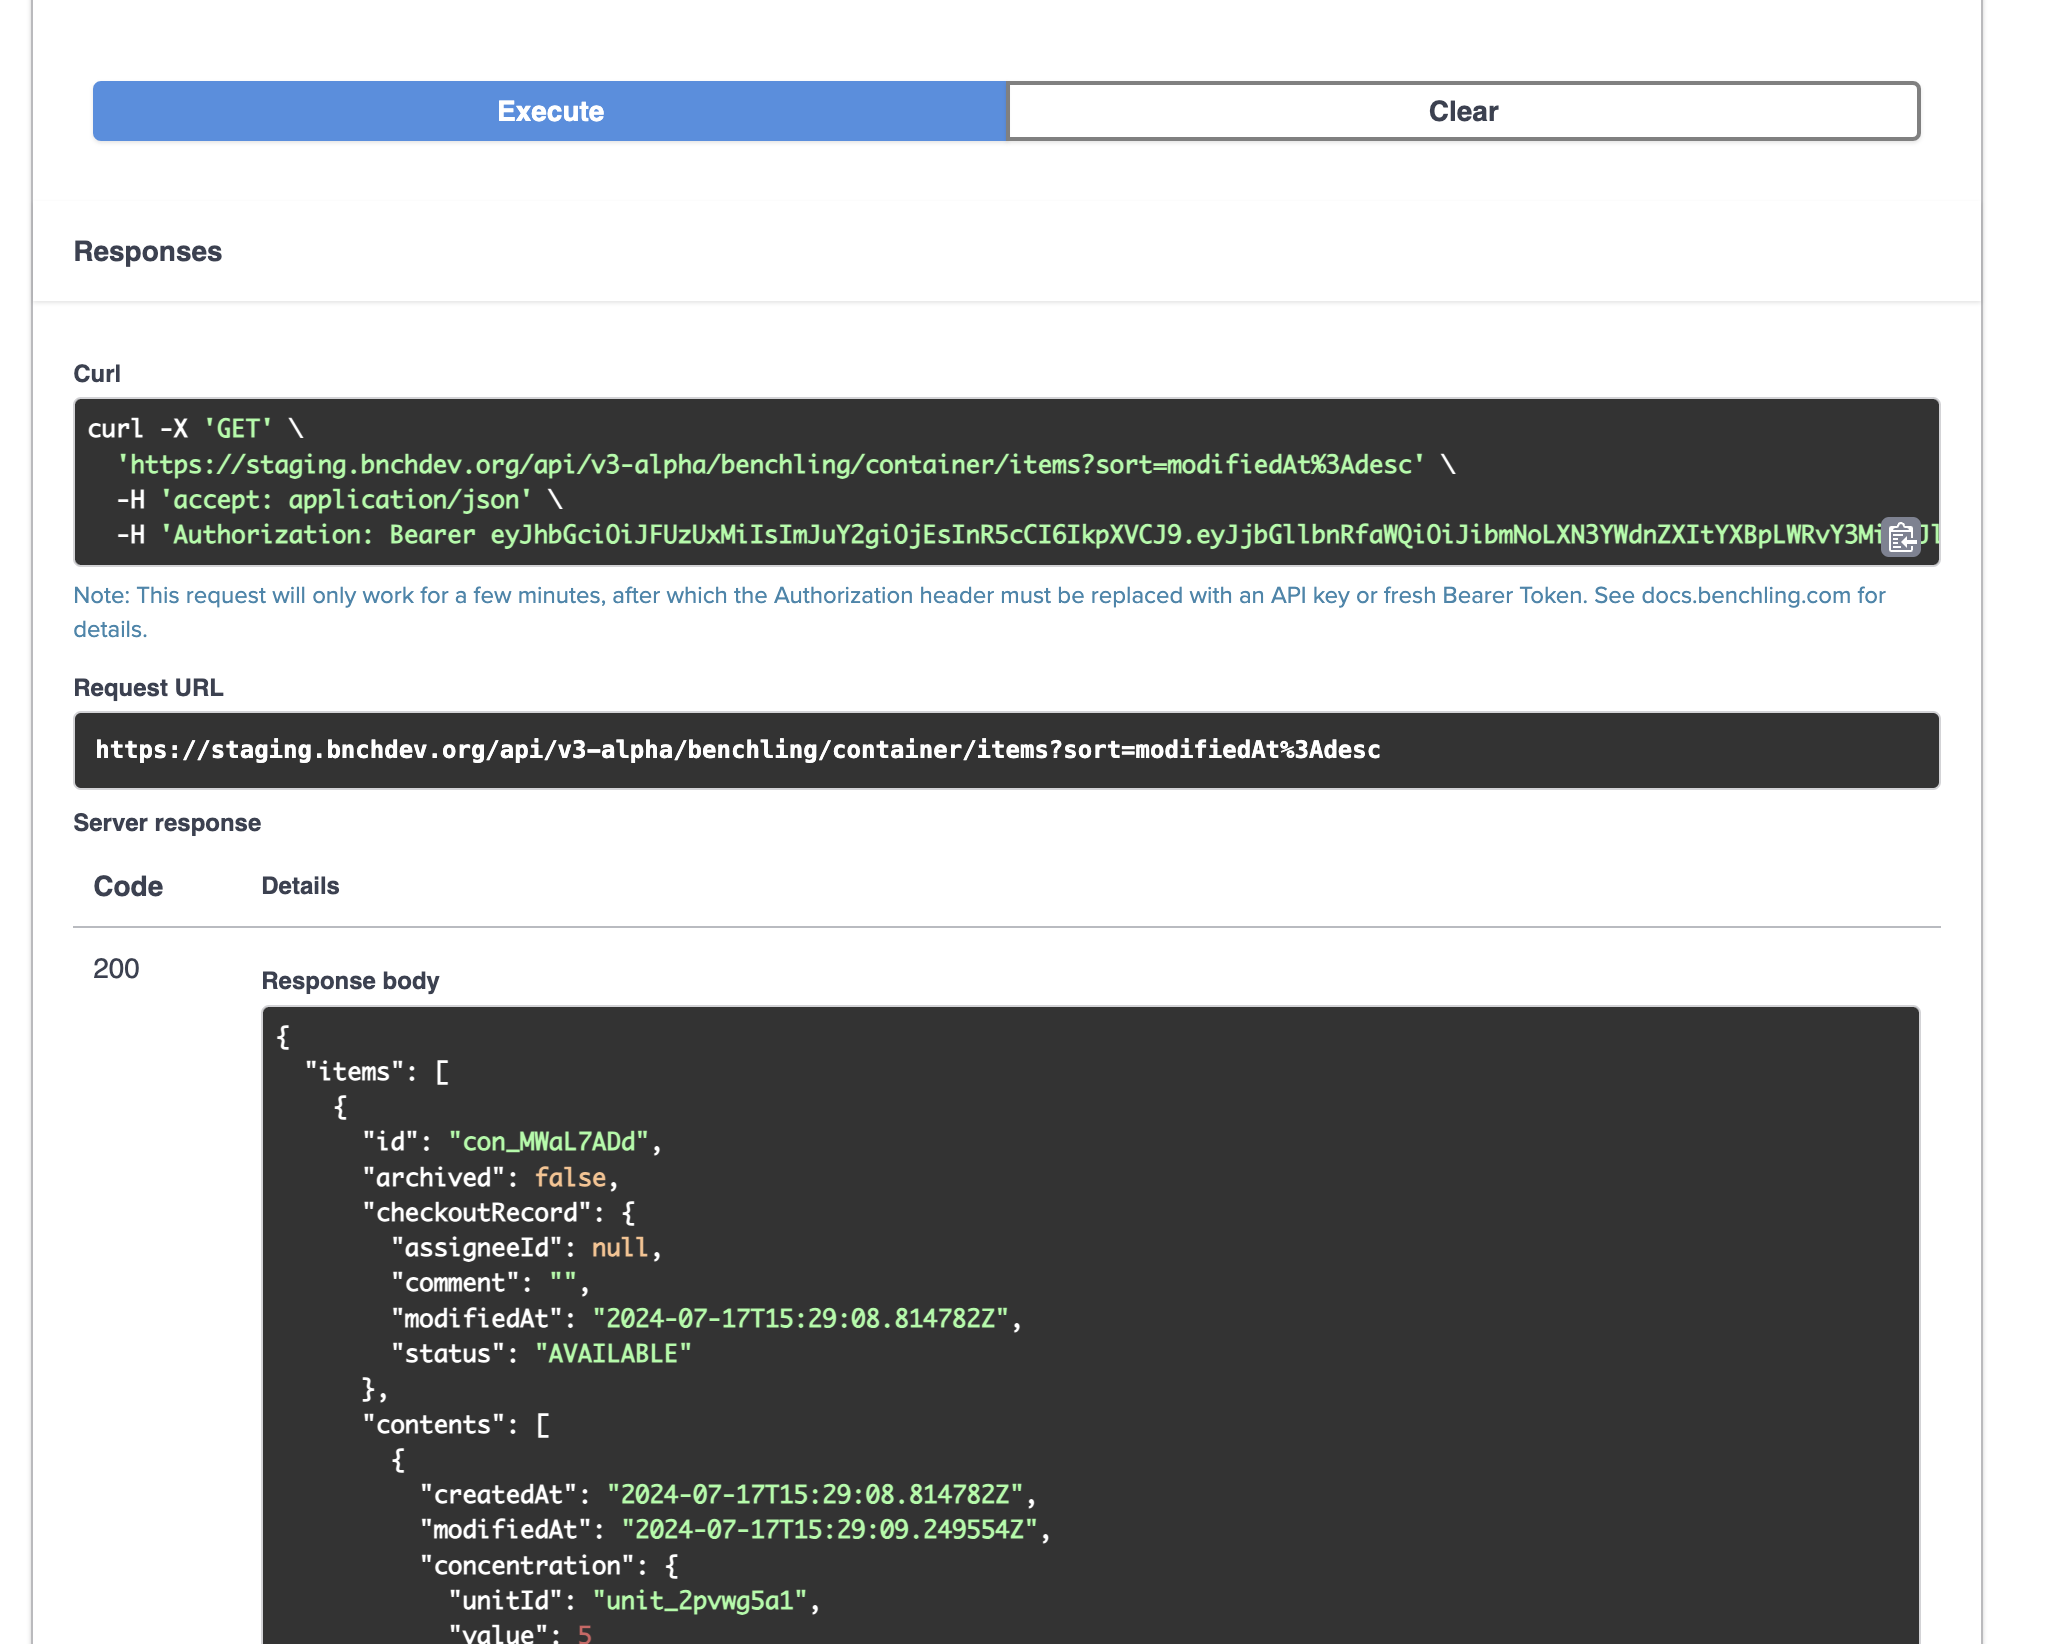Select the contents modifiedAt 15:29:09 timestamp
2060x1644 pixels.
(830, 1530)
